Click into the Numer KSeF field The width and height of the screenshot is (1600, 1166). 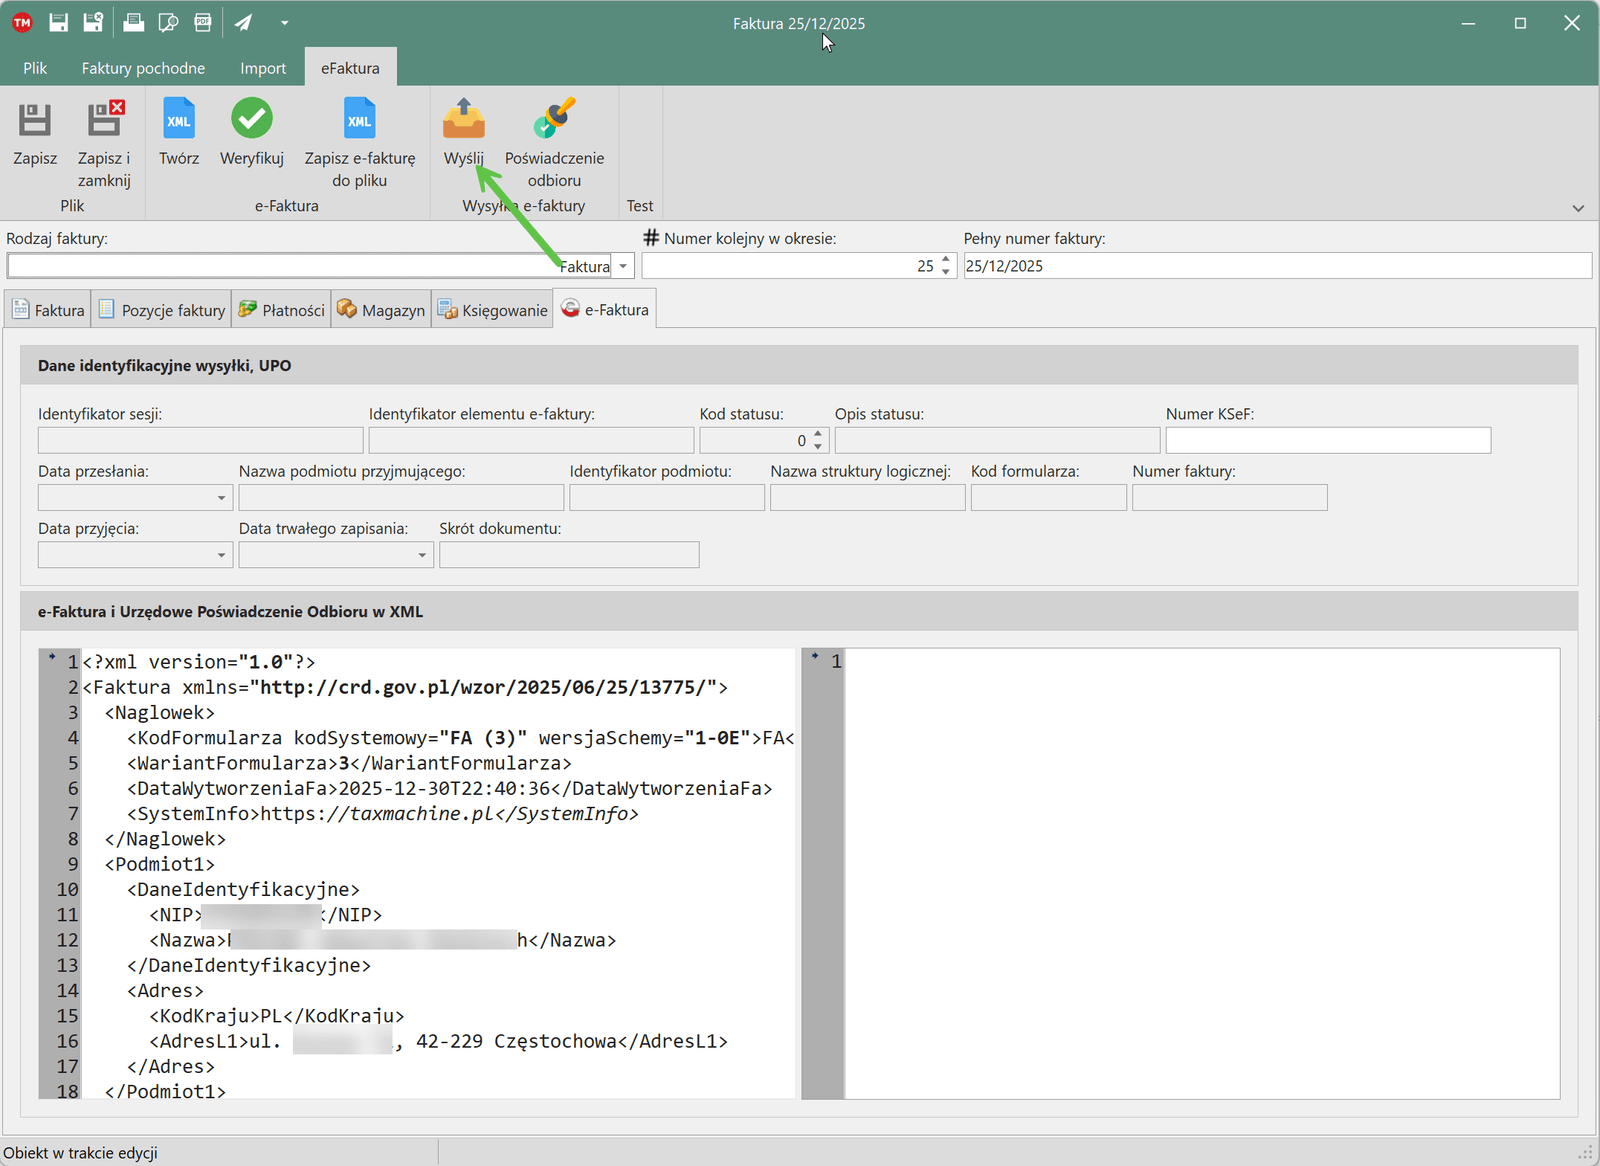point(1327,440)
